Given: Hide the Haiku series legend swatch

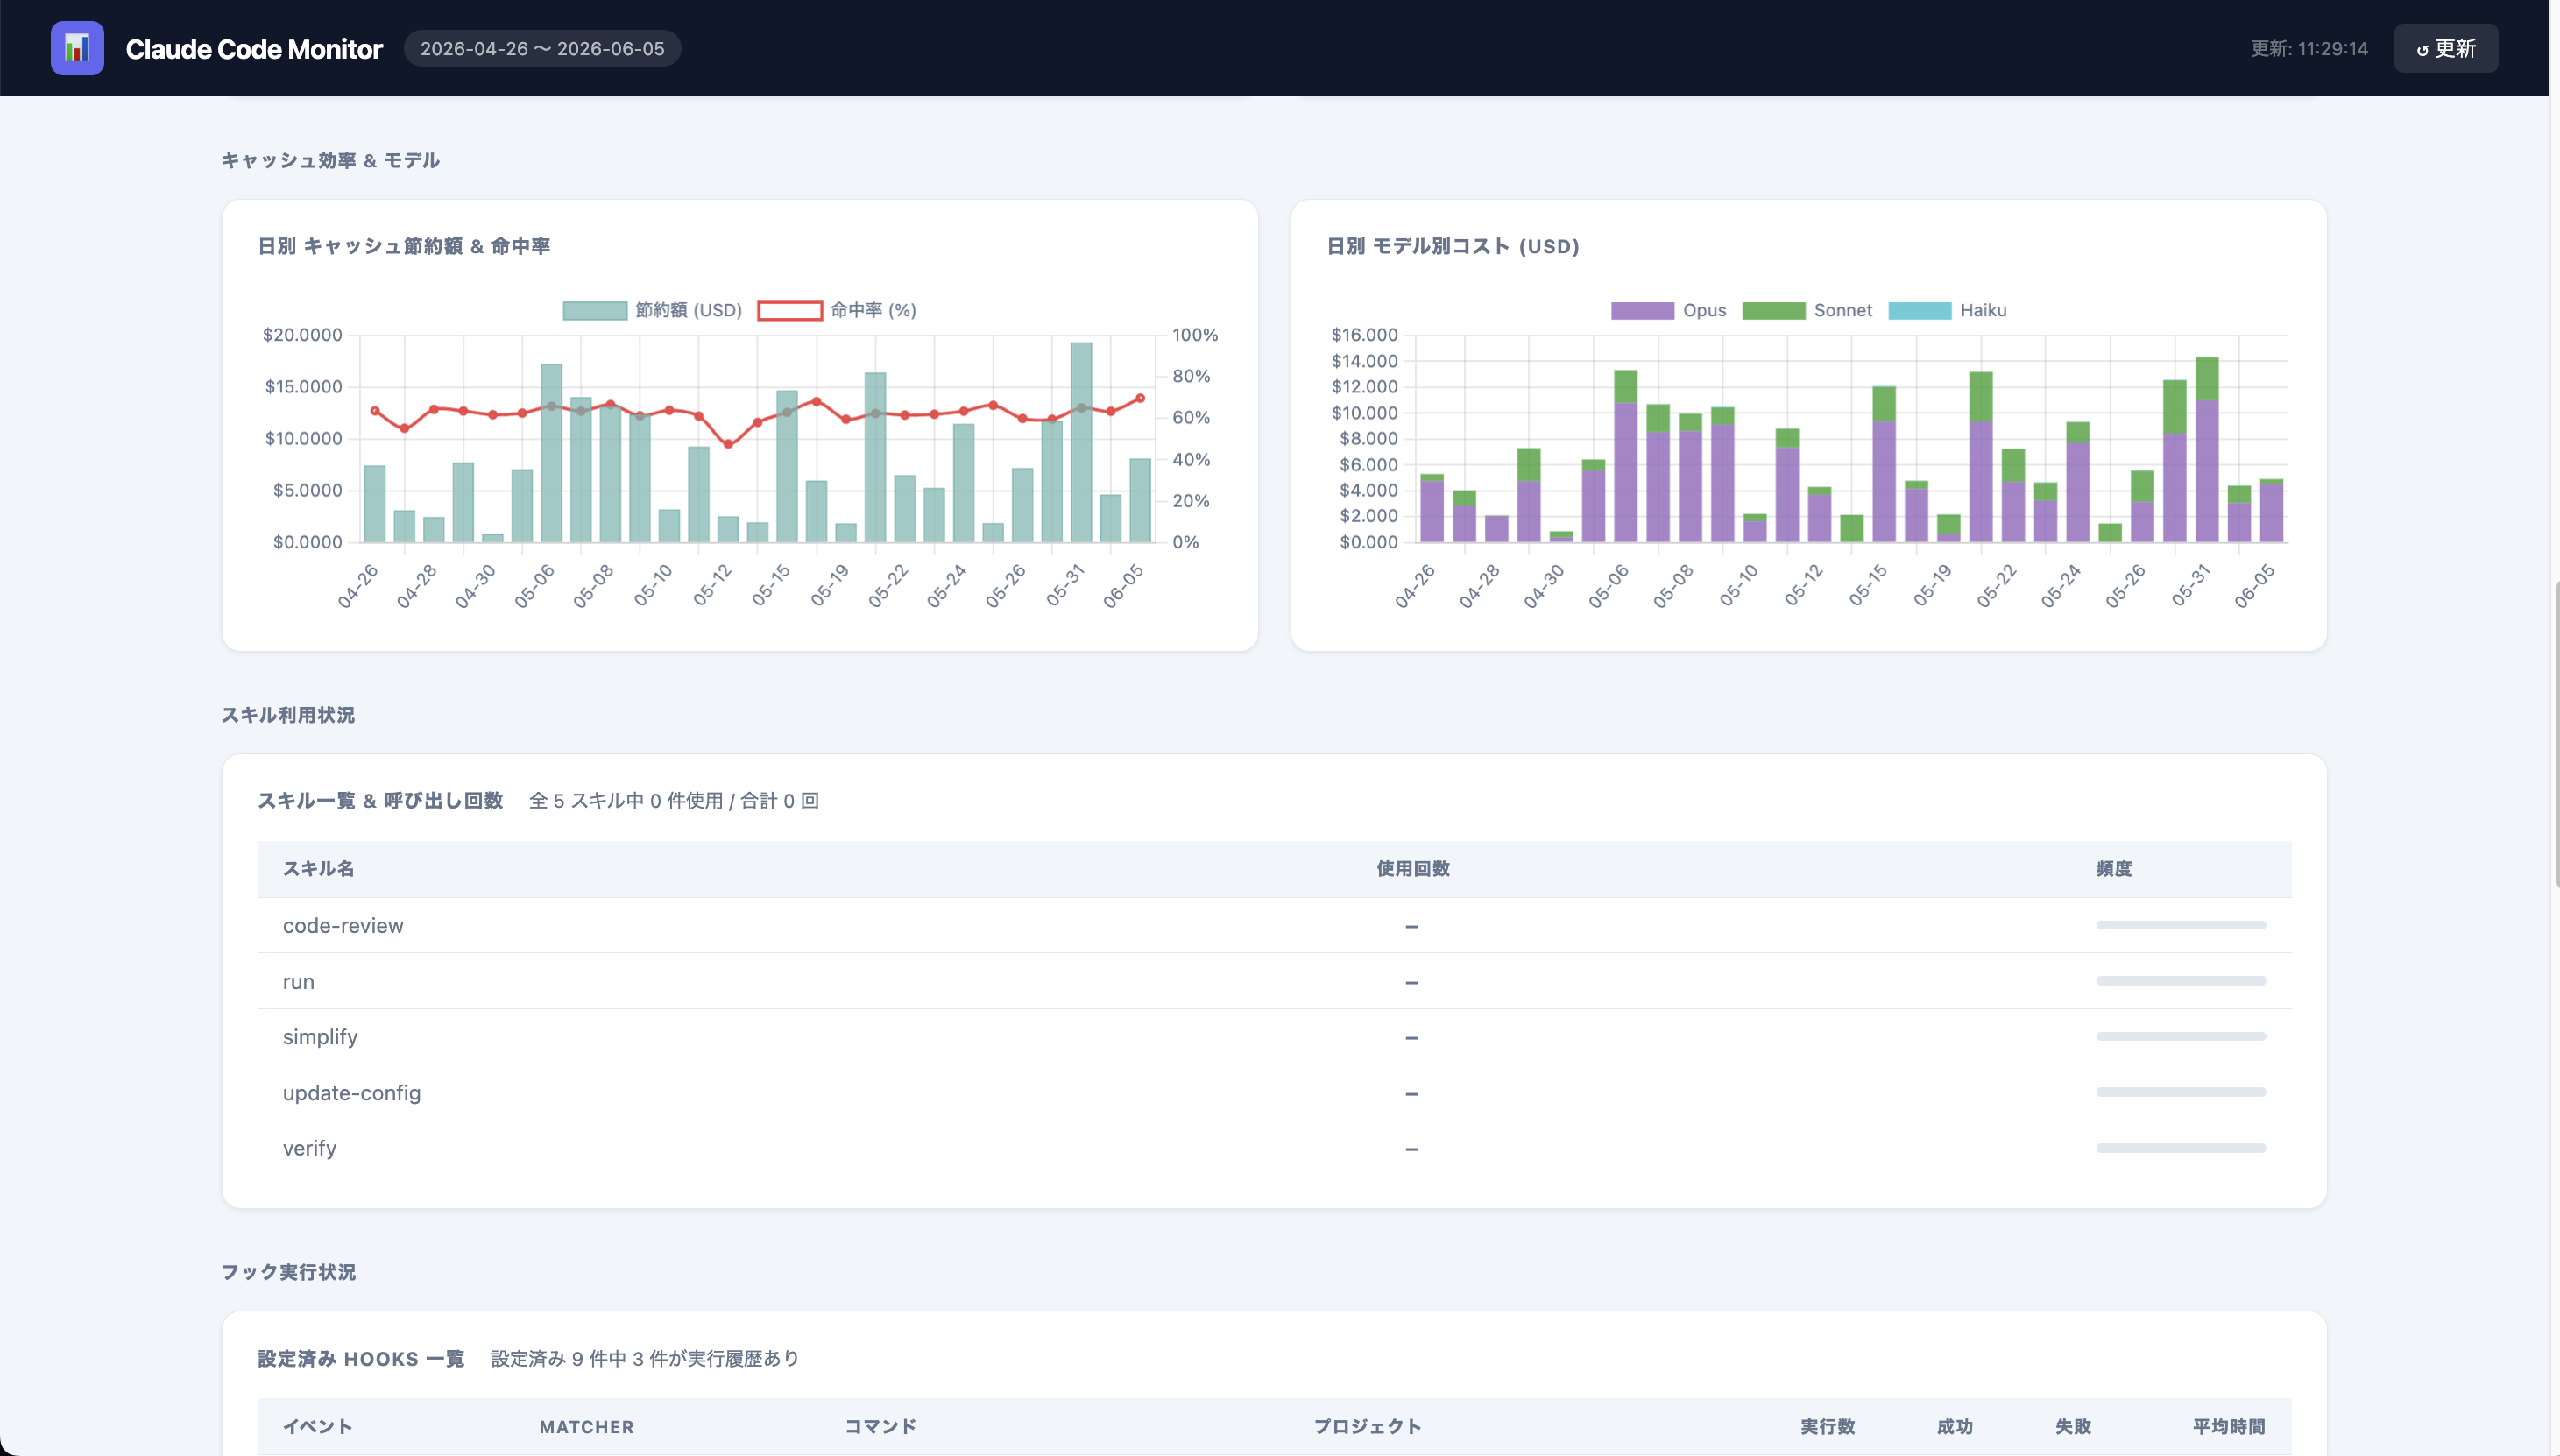Looking at the screenshot, I should coord(1919,310).
